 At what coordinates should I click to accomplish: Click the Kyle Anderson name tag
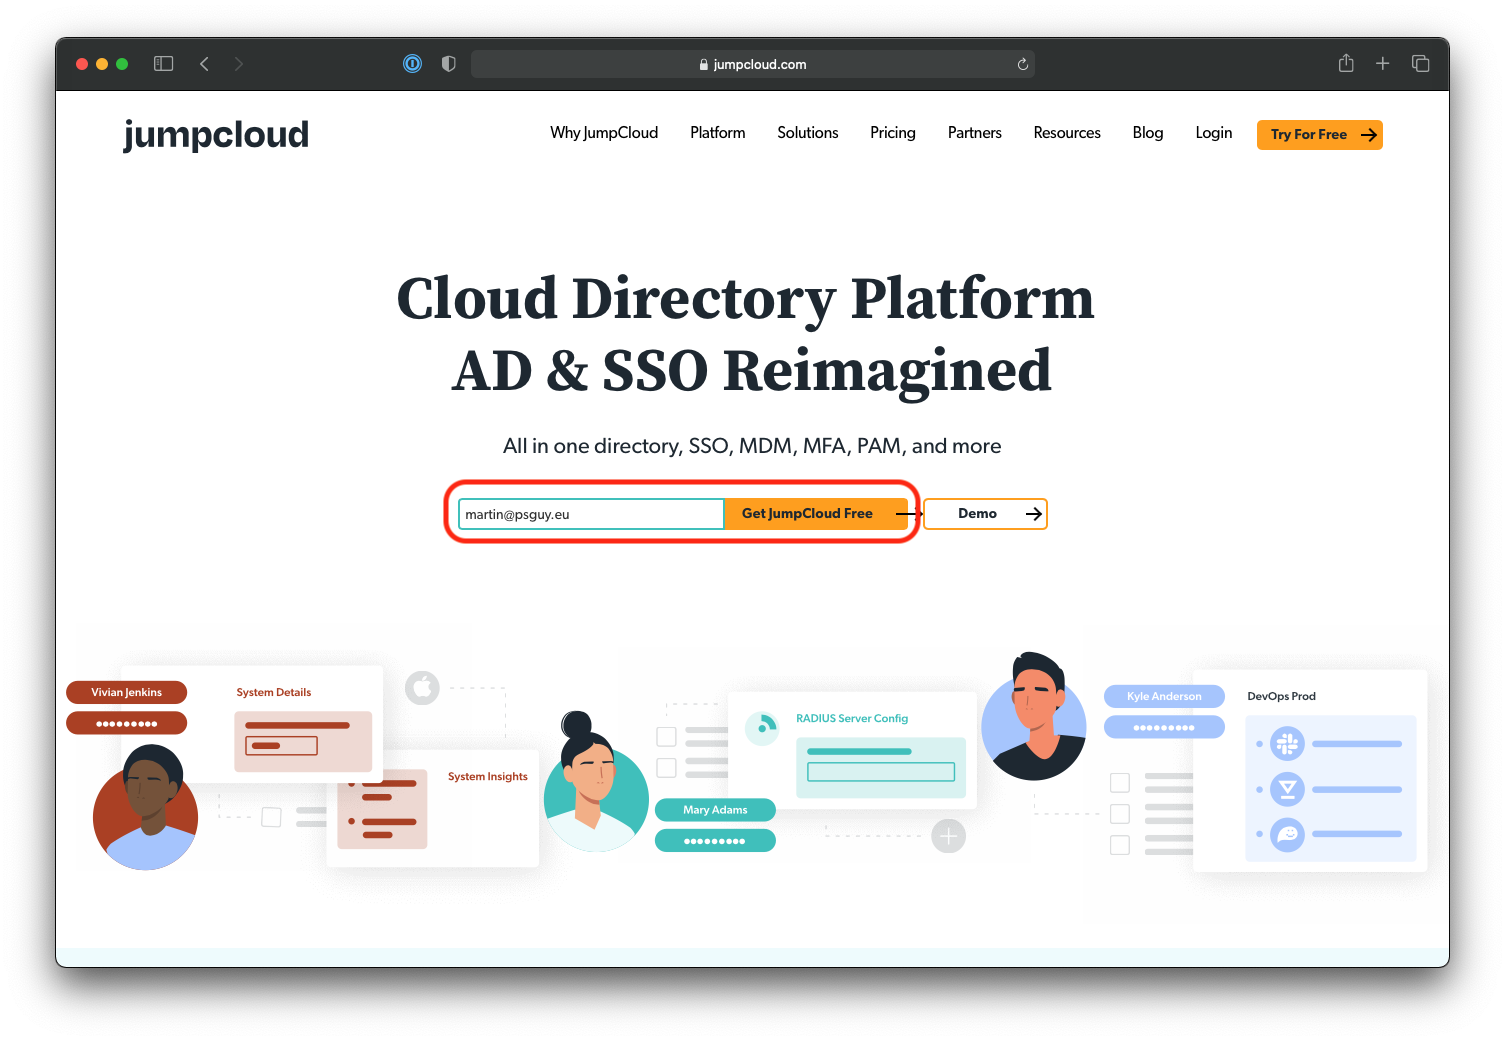tap(1164, 696)
